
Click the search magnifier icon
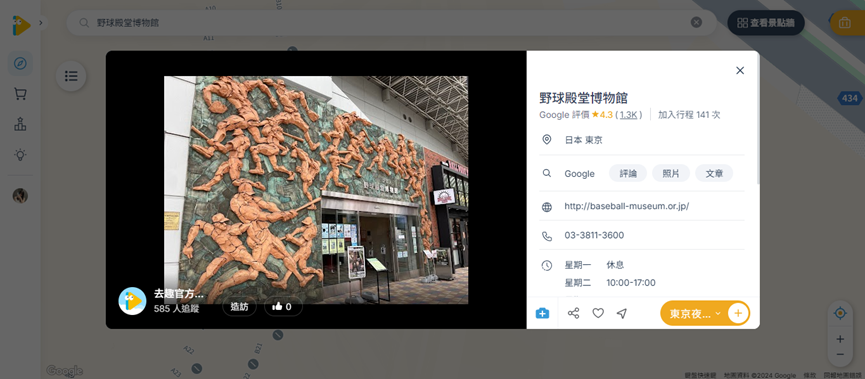tap(84, 23)
